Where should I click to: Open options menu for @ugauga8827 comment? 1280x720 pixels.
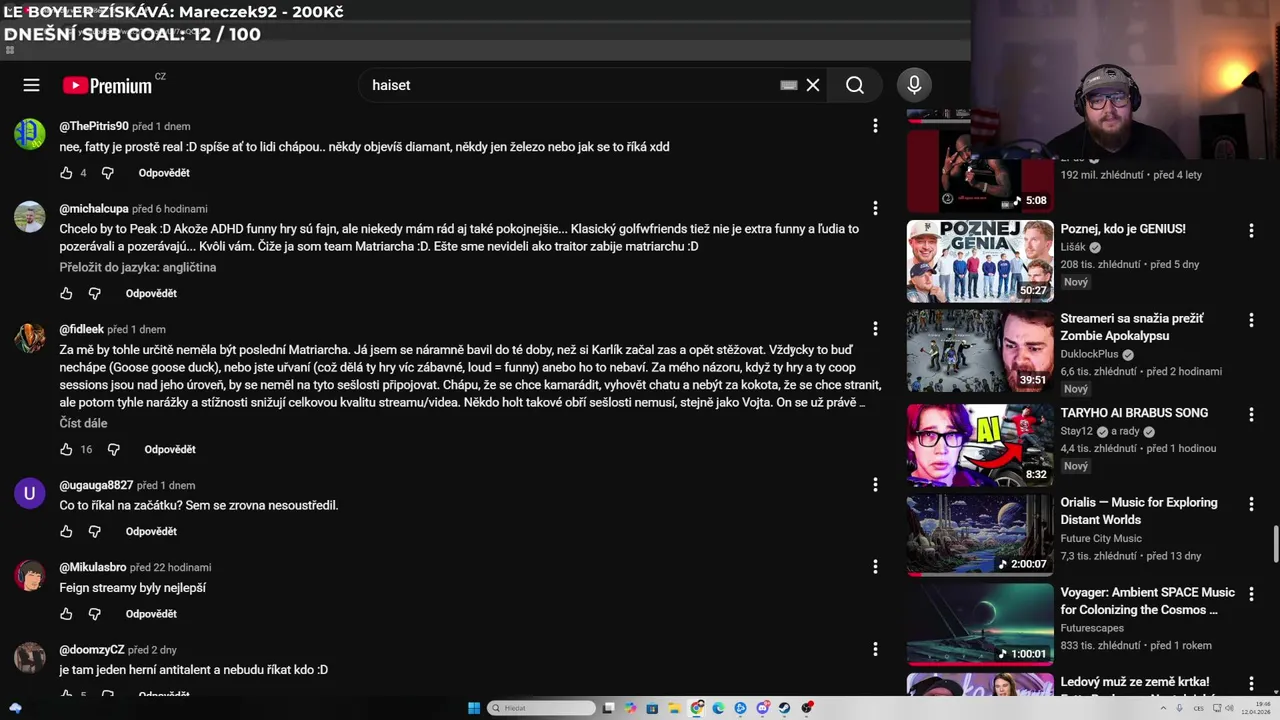(875, 485)
